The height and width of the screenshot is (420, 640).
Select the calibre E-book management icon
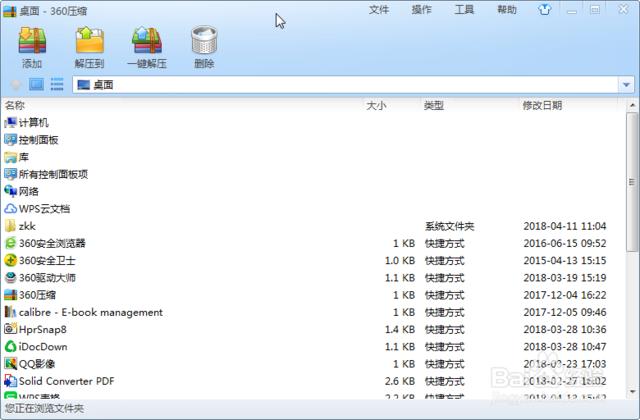[10, 312]
